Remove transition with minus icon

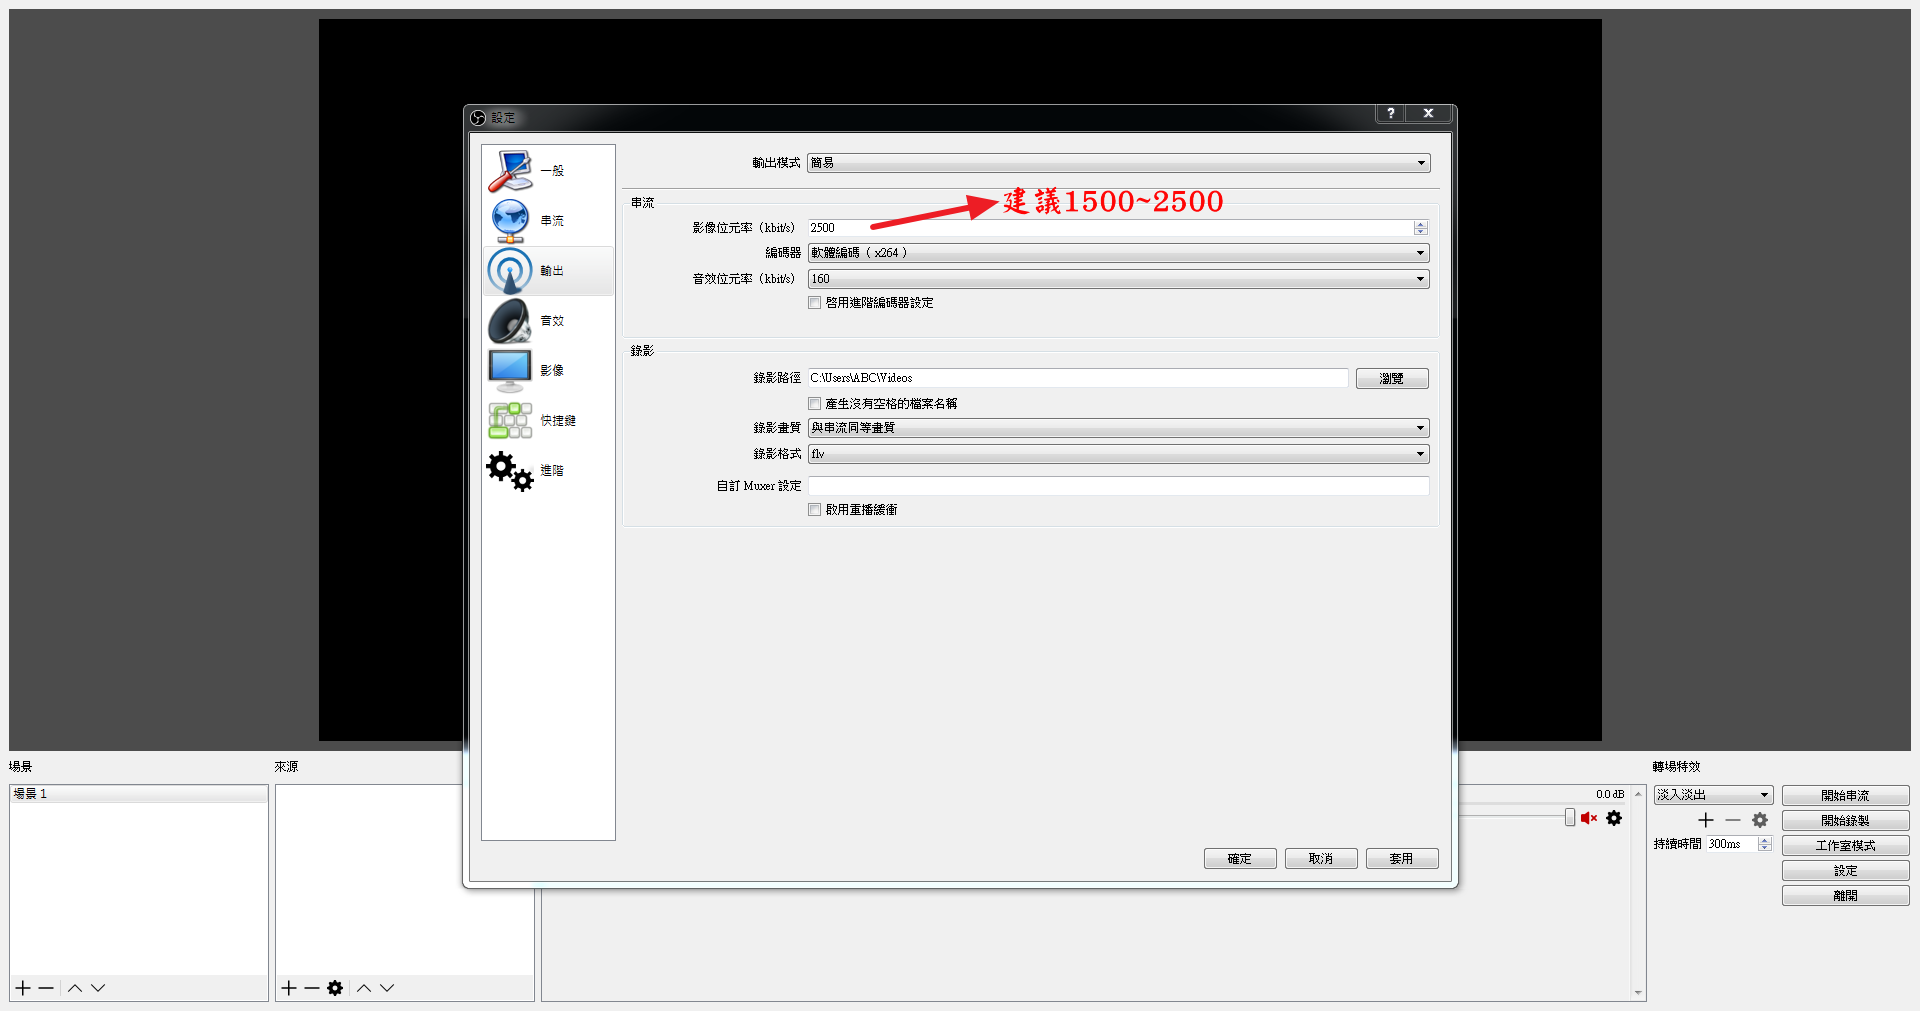pyautogui.click(x=1733, y=820)
